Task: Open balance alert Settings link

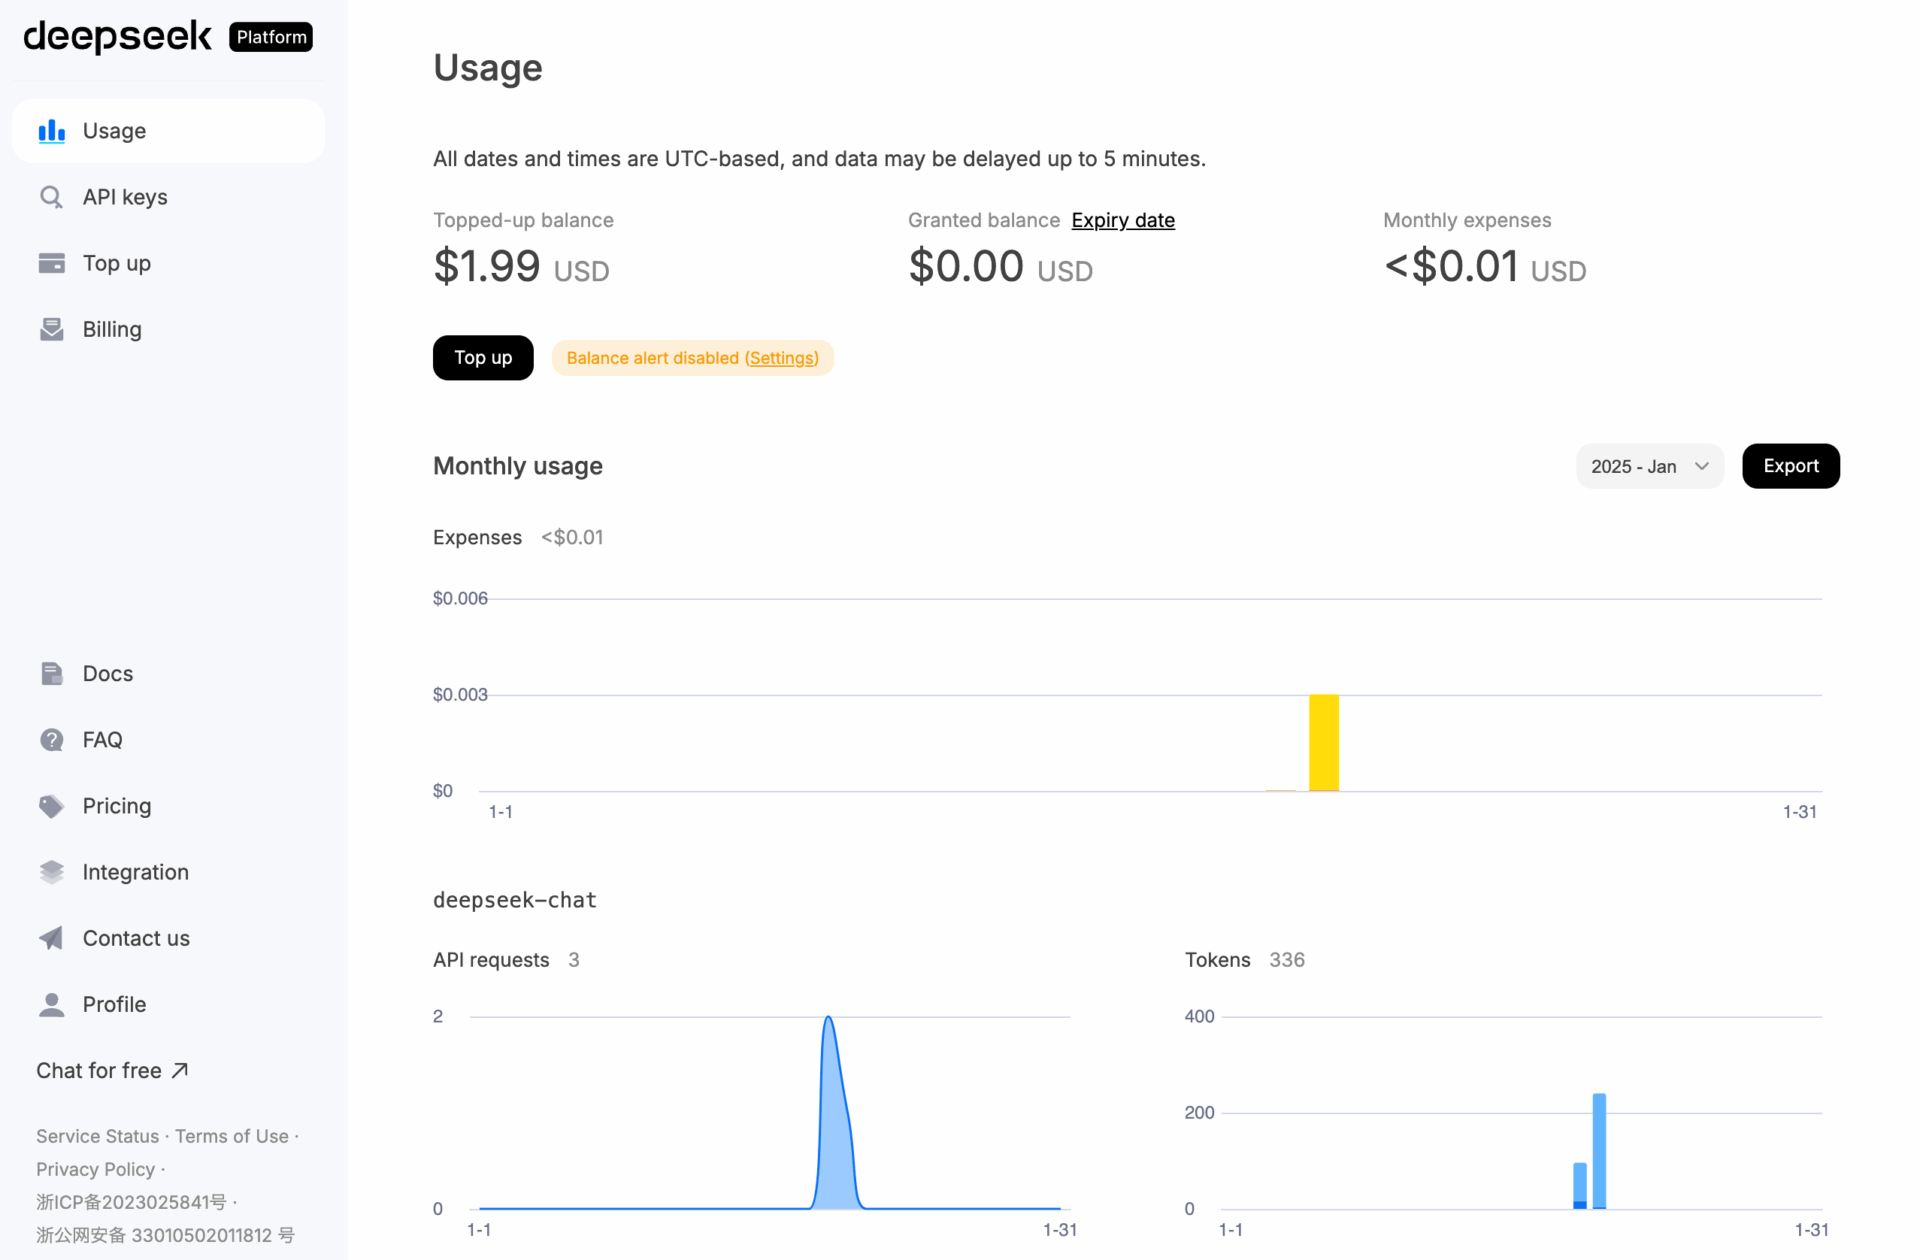Action: (781, 358)
